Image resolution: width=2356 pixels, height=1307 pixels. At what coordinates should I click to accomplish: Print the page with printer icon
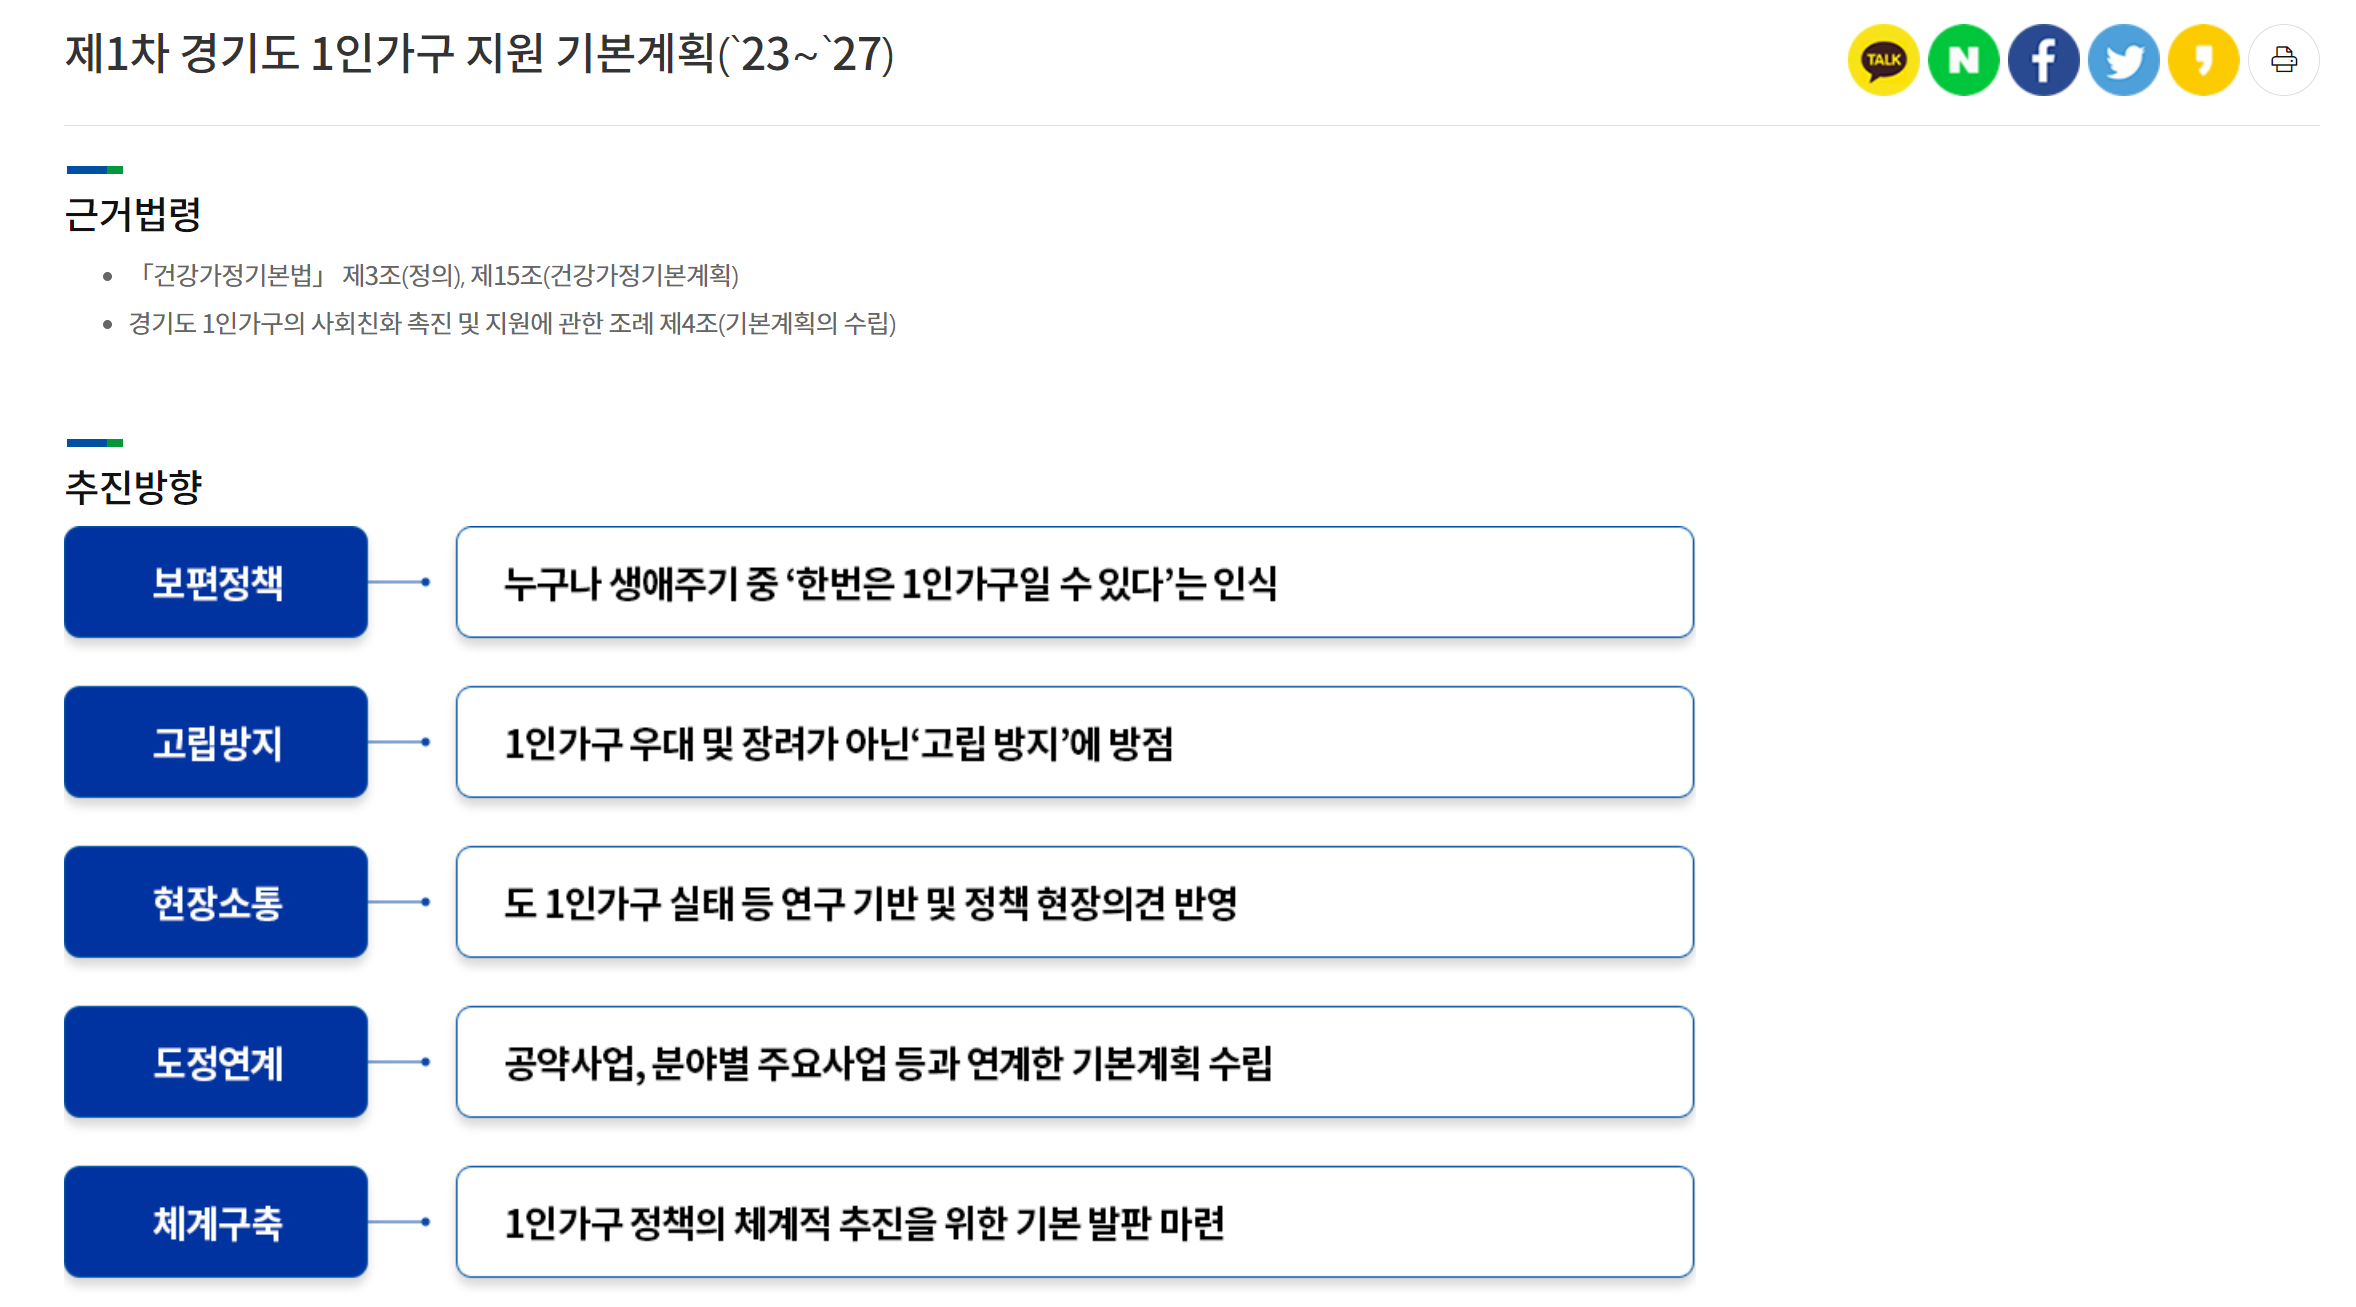pos(2284,60)
